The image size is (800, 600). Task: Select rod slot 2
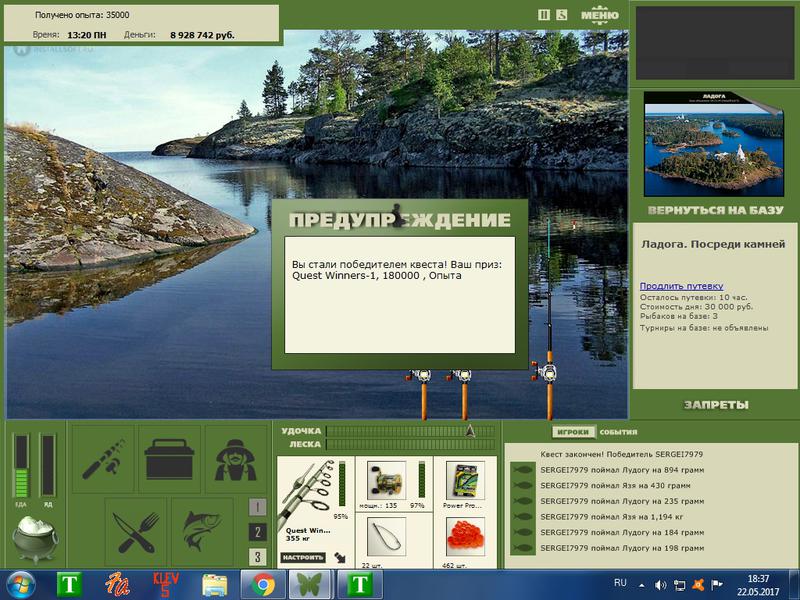(257, 532)
